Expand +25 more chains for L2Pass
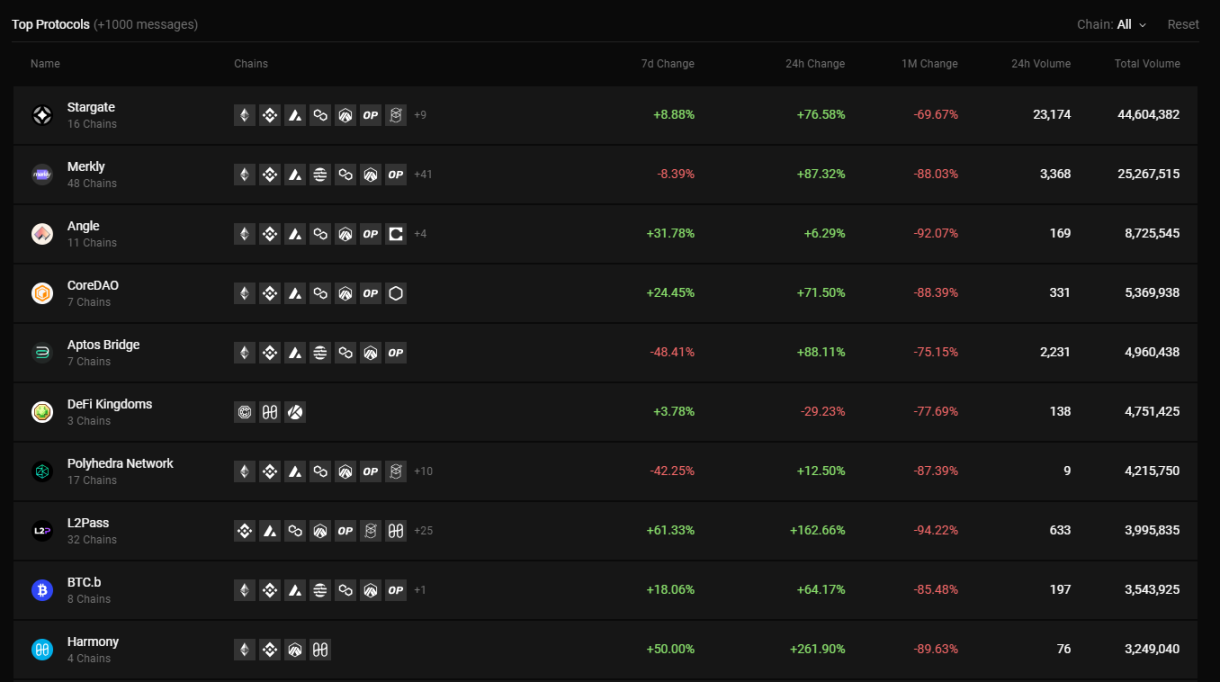Viewport: 1220px width, 682px height. click(x=423, y=531)
